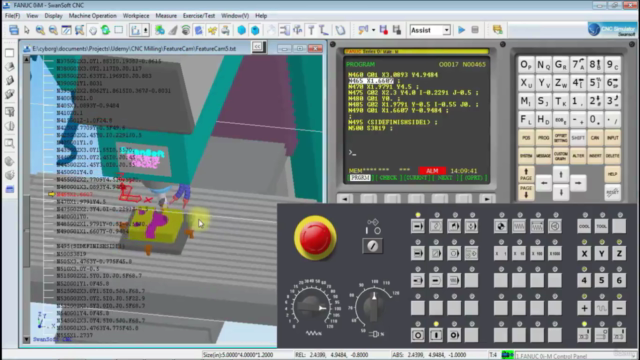Click the SHIFT key on keypad

click(x=578, y=138)
